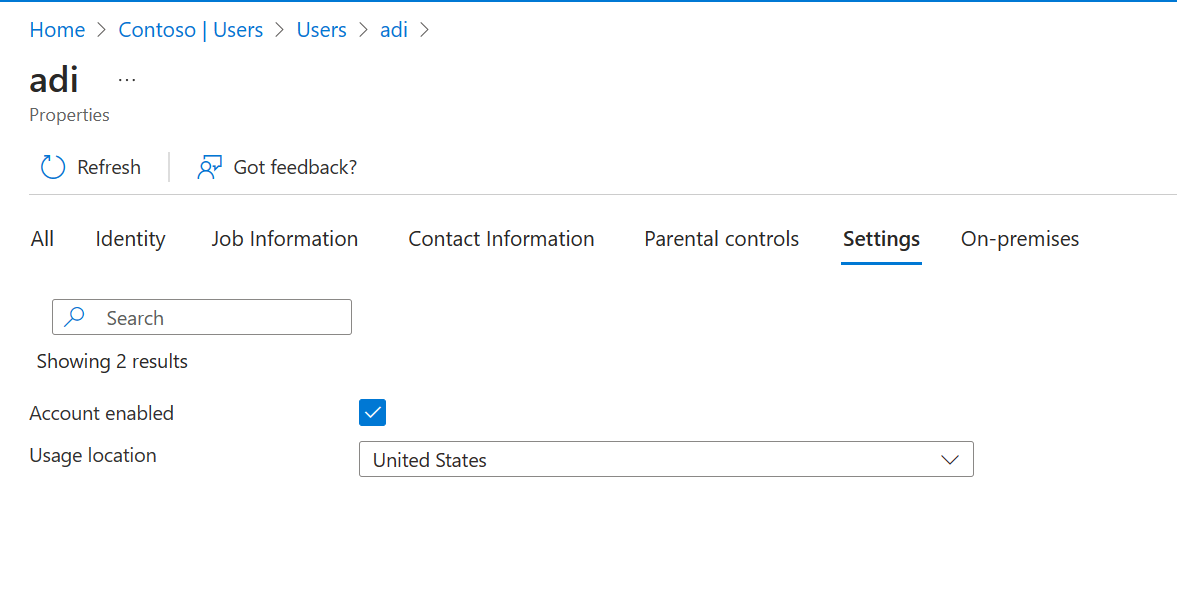1177x598 pixels.
Task: Switch to the Identity tab
Action: (130, 239)
